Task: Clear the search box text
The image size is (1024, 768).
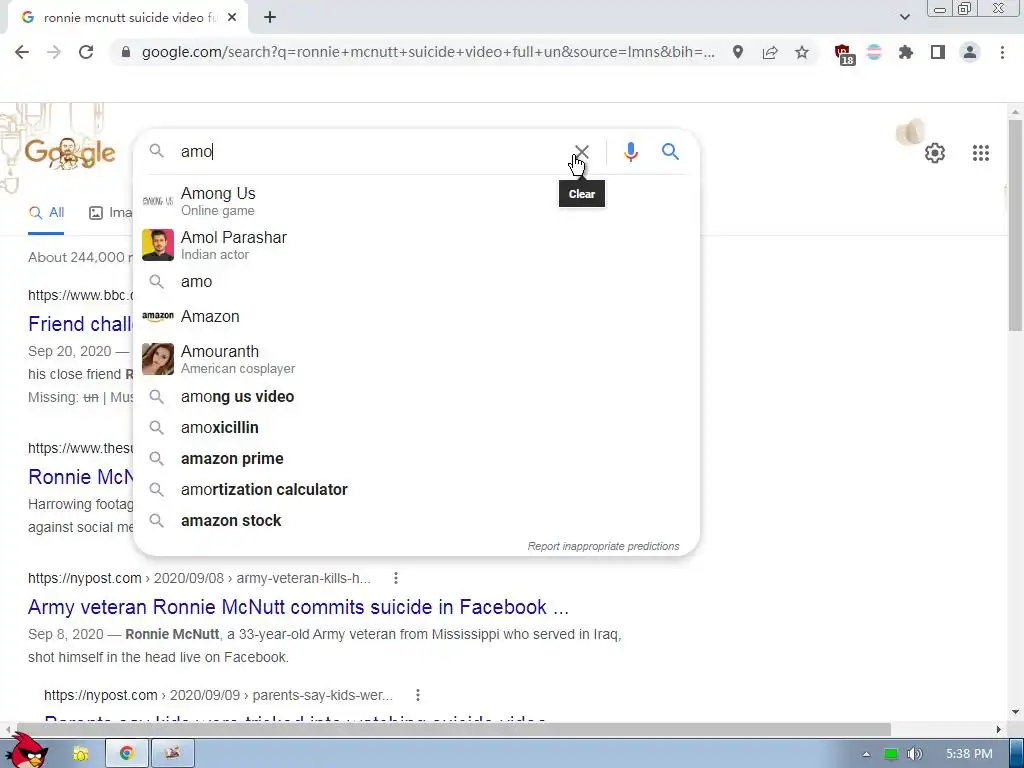Action: [581, 152]
